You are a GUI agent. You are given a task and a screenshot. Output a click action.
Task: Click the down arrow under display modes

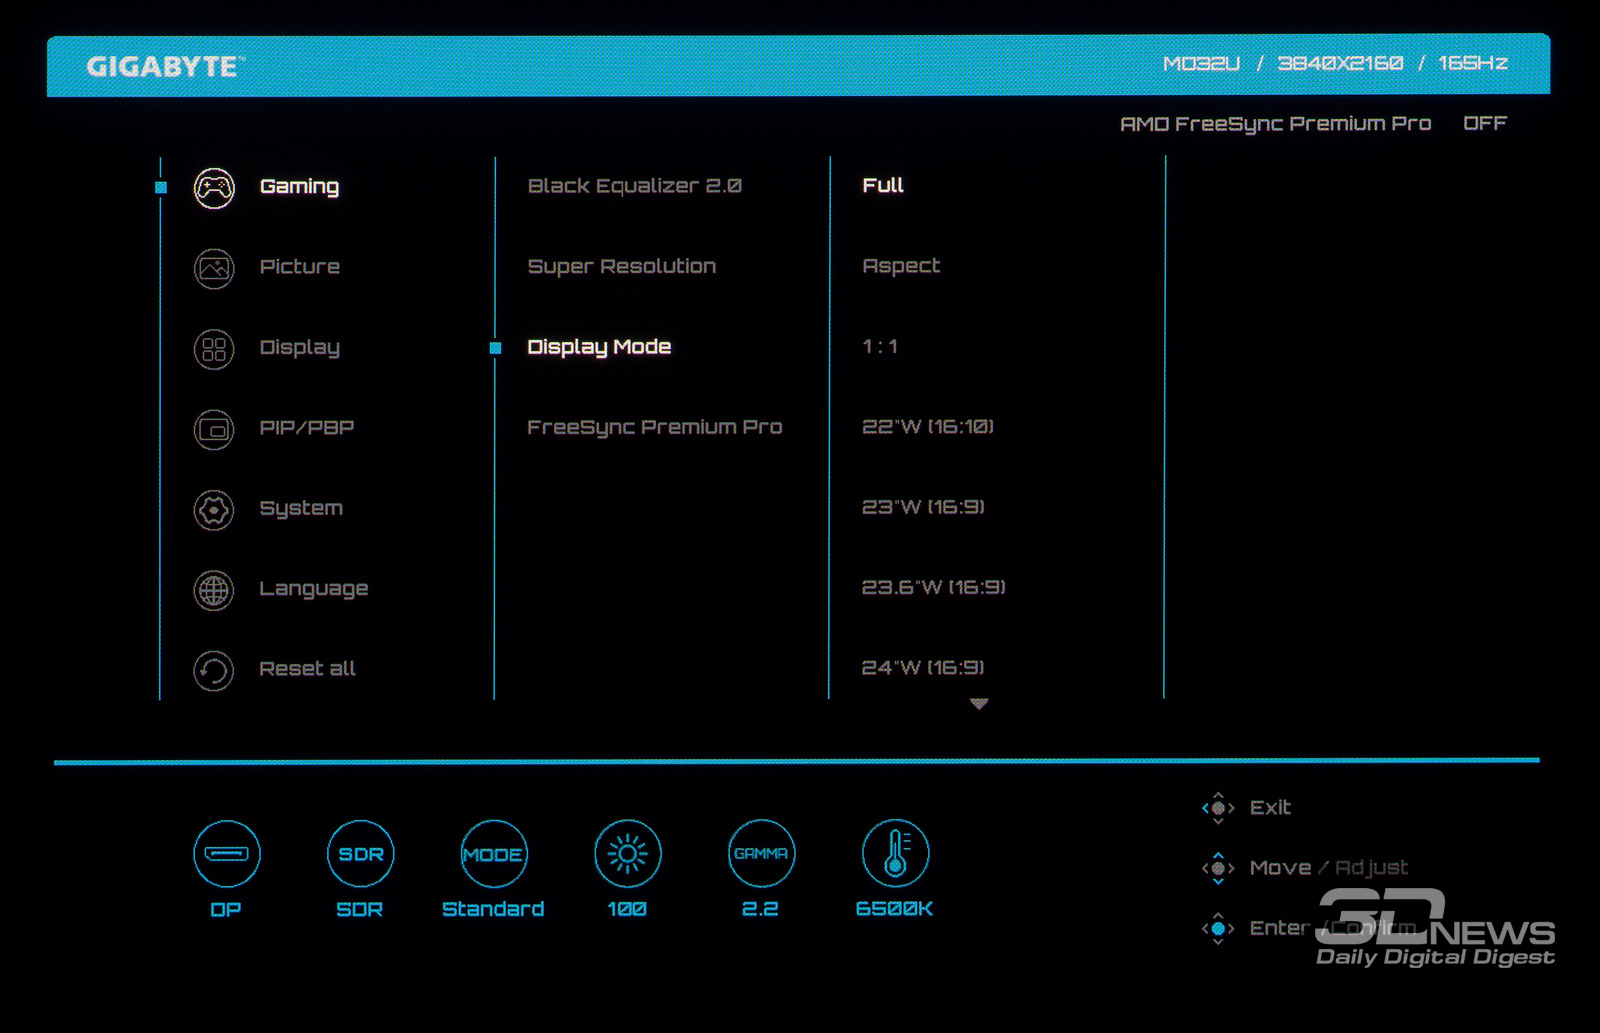point(979,704)
